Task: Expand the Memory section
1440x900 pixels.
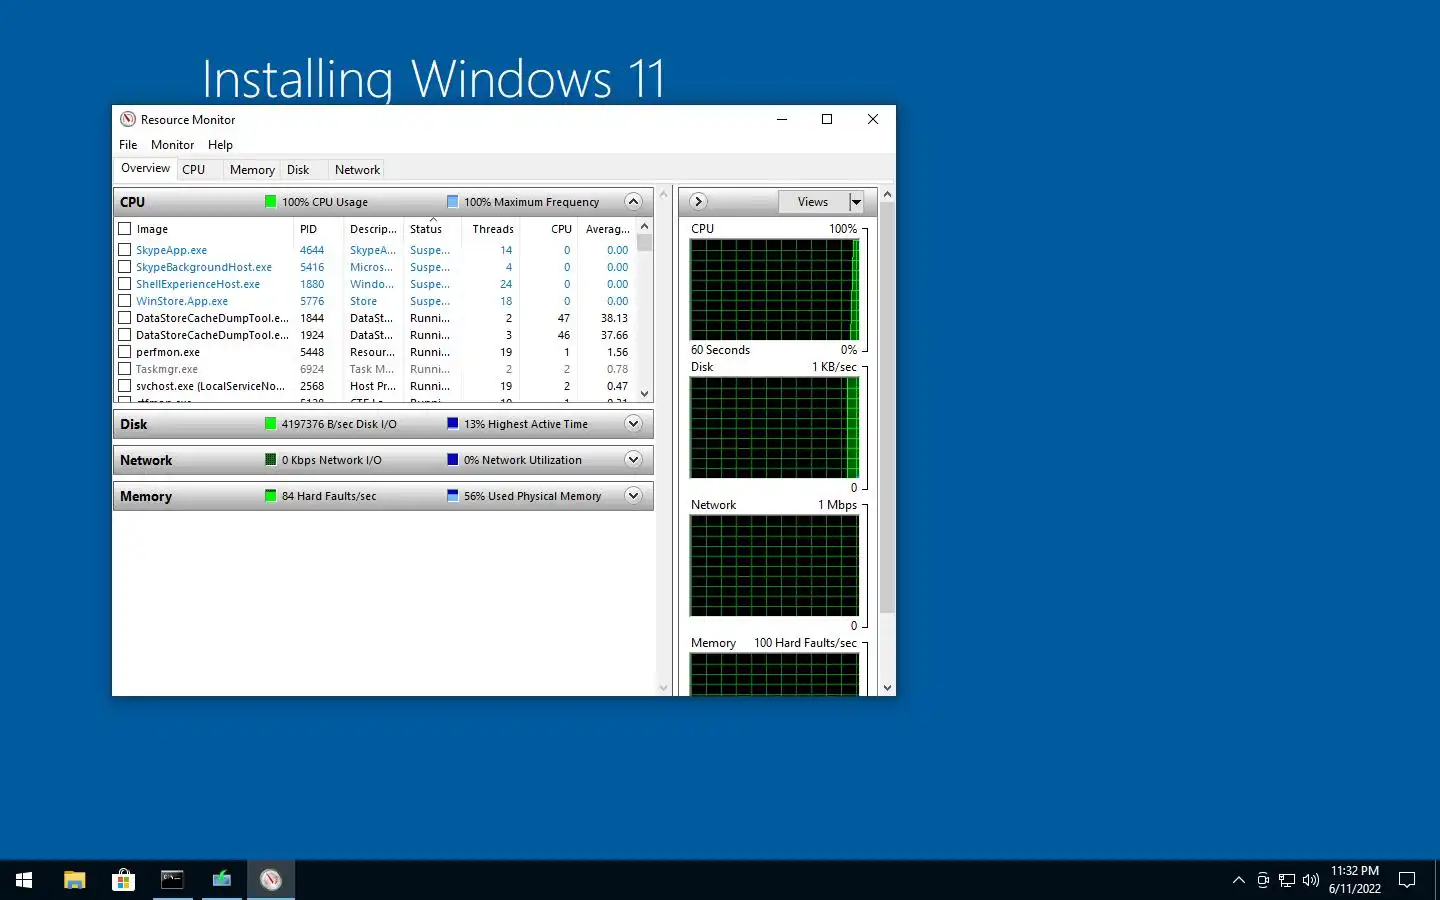Action: (633, 495)
